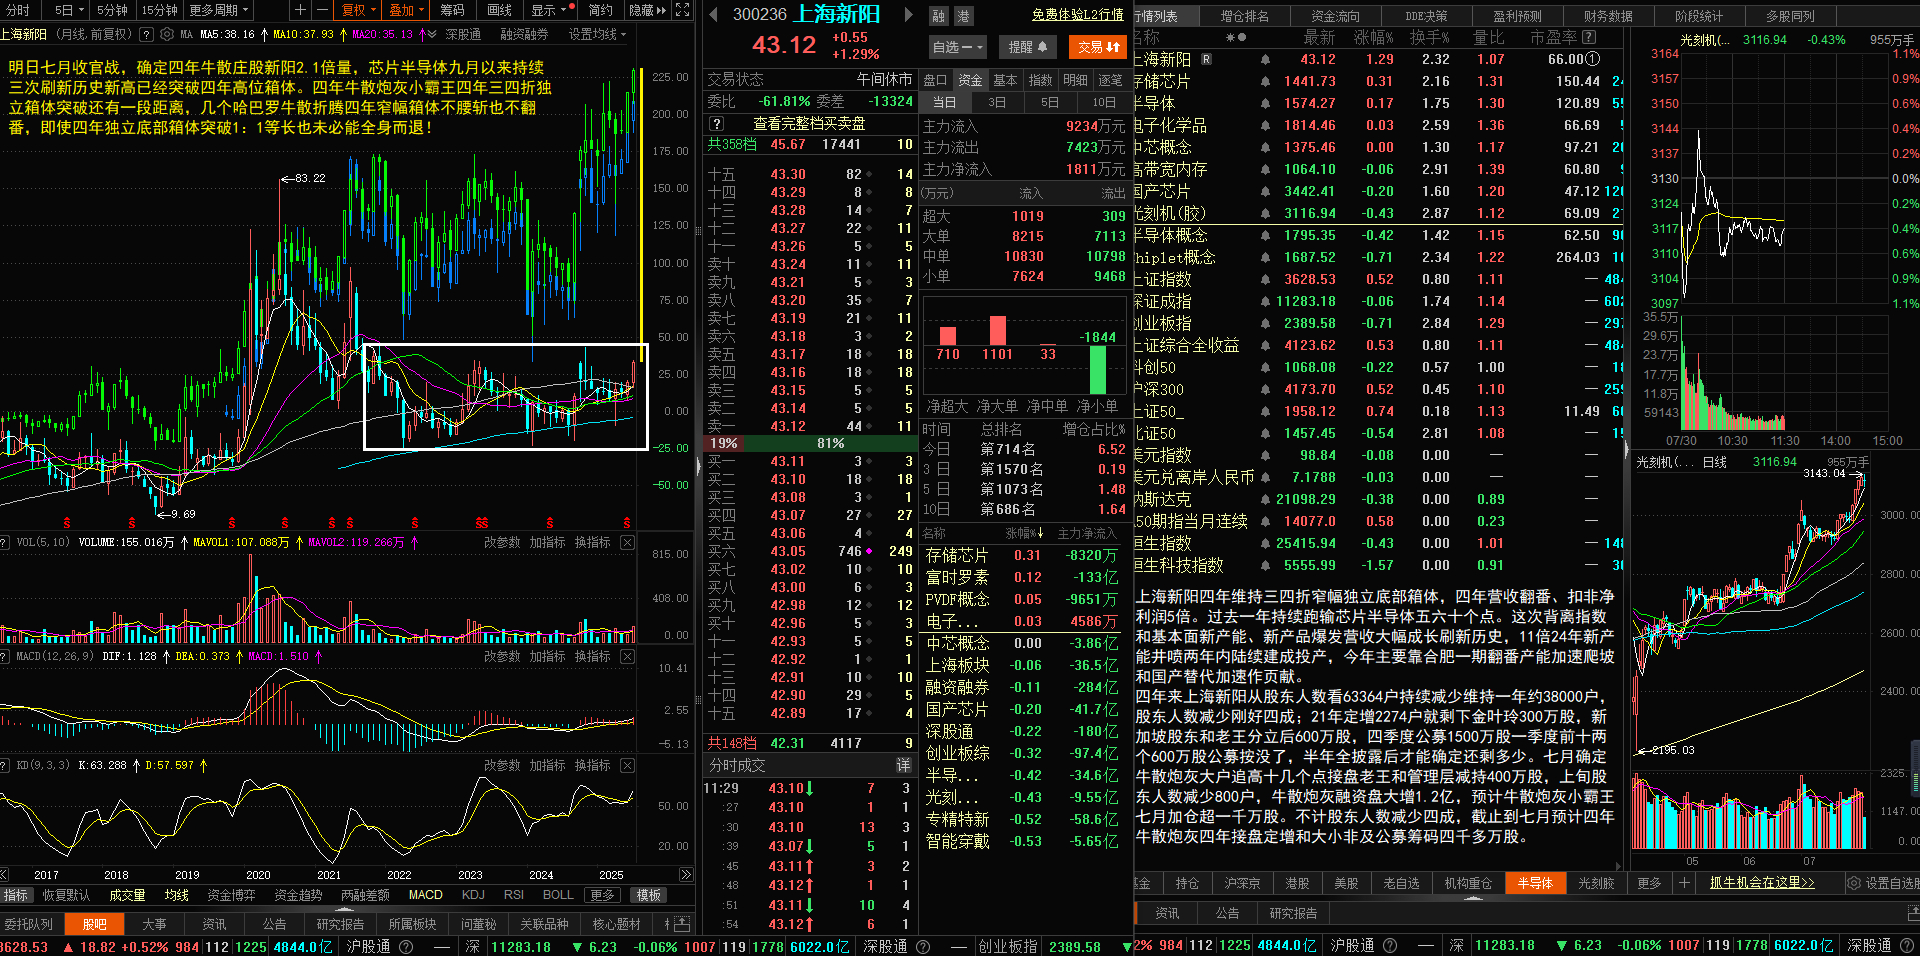Screen dimensions: 1920x956
Task: Click the 融 margin-trading badge
Action: [x=938, y=16]
